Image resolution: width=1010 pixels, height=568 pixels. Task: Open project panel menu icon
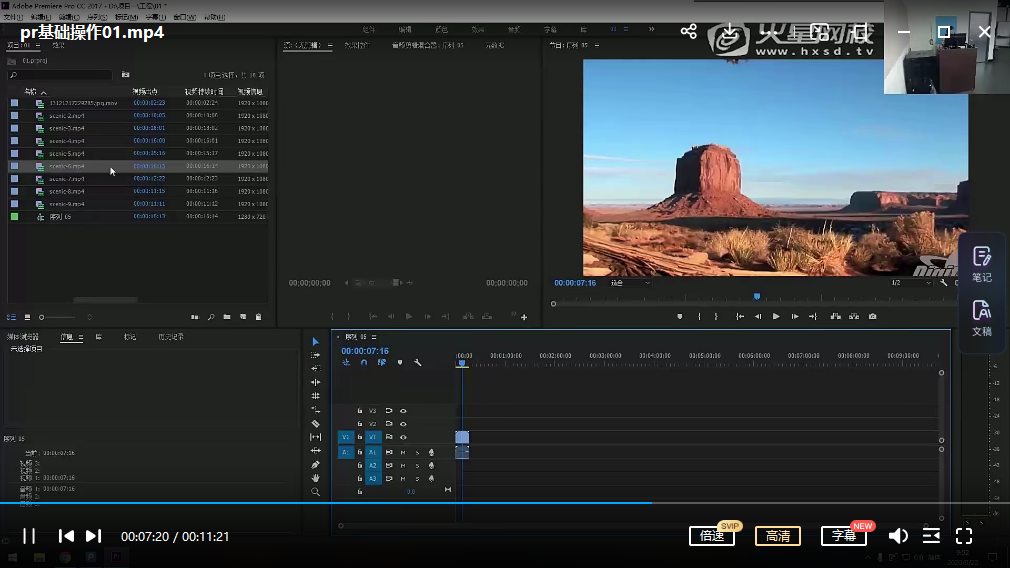pyautogui.click(x=38, y=46)
